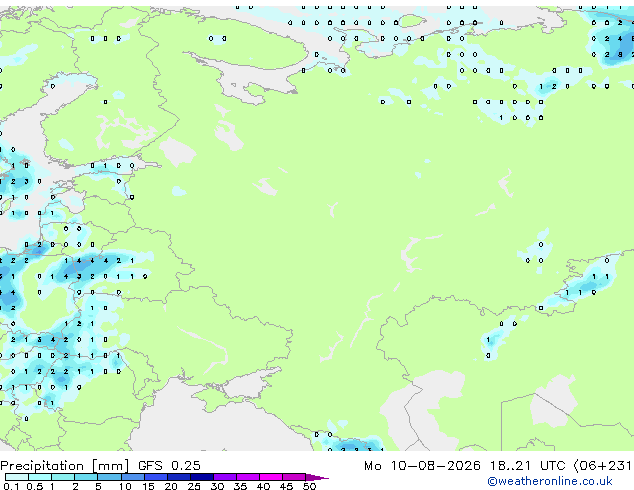
Task: Choose the 20–25 mm dark blue swatch
Action: click(x=178, y=477)
